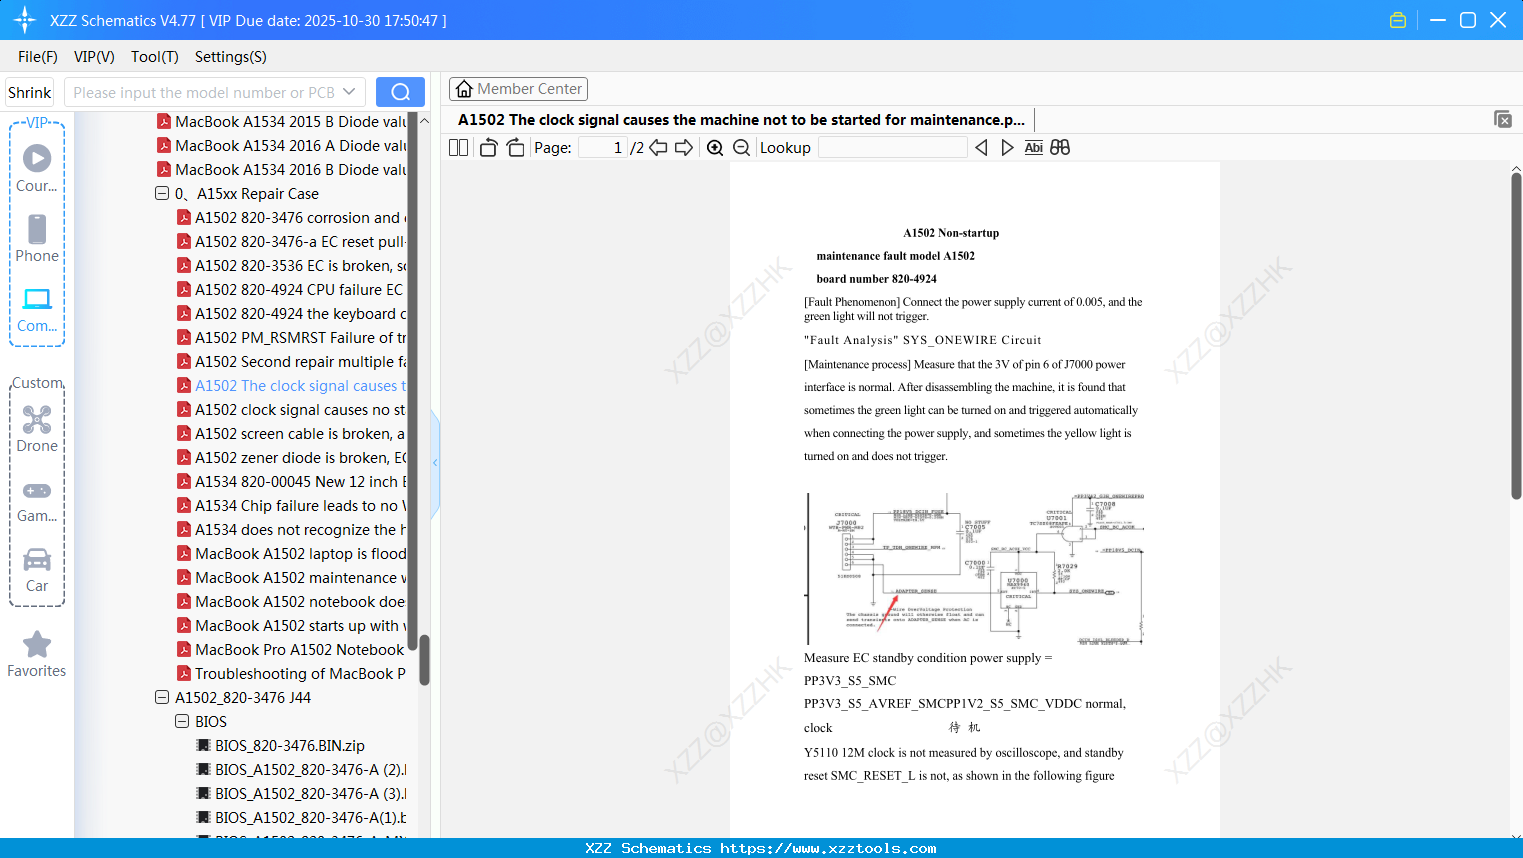Viewport: 1523px width, 858px height.
Task: Collapse the A1502_820-3476 J44 folder
Action: click(162, 698)
